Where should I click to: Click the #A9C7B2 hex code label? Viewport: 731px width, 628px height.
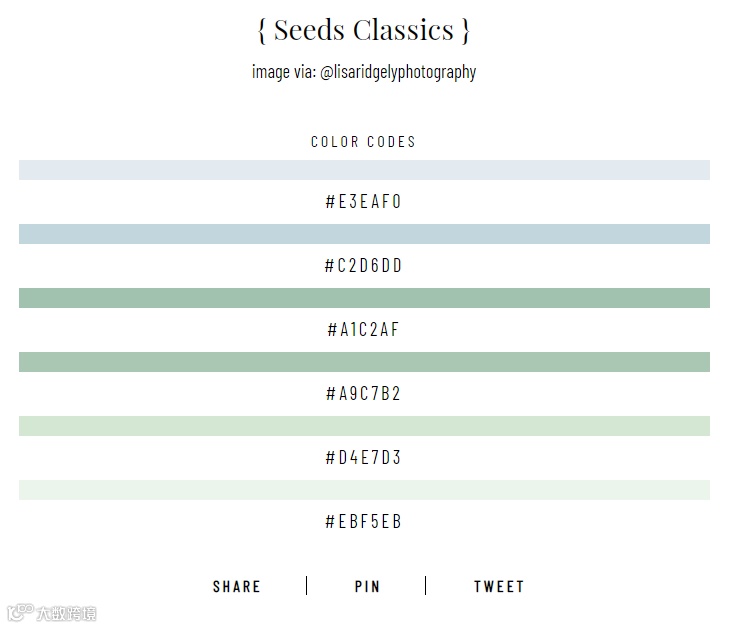coord(364,394)
